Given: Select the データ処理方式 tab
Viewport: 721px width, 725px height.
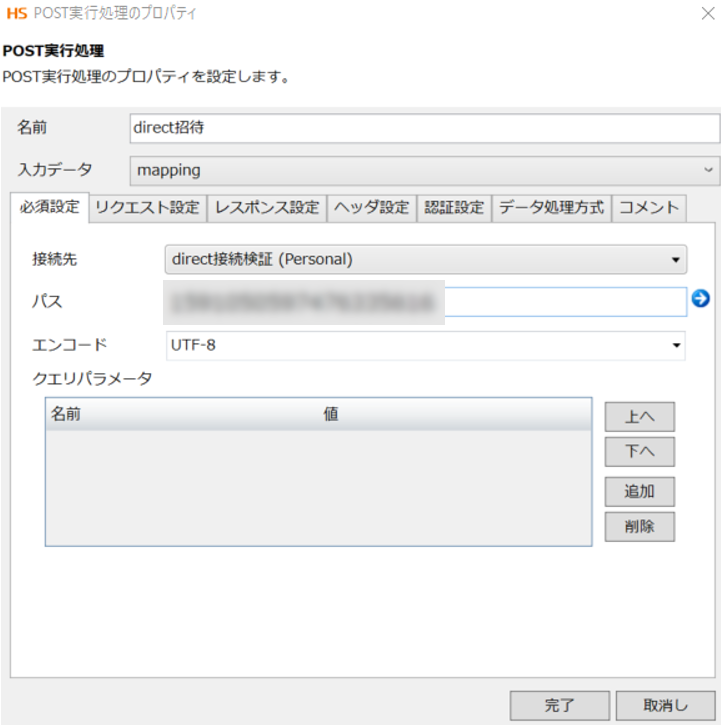Looking at the screenshot, I should [x=551, y=208].
